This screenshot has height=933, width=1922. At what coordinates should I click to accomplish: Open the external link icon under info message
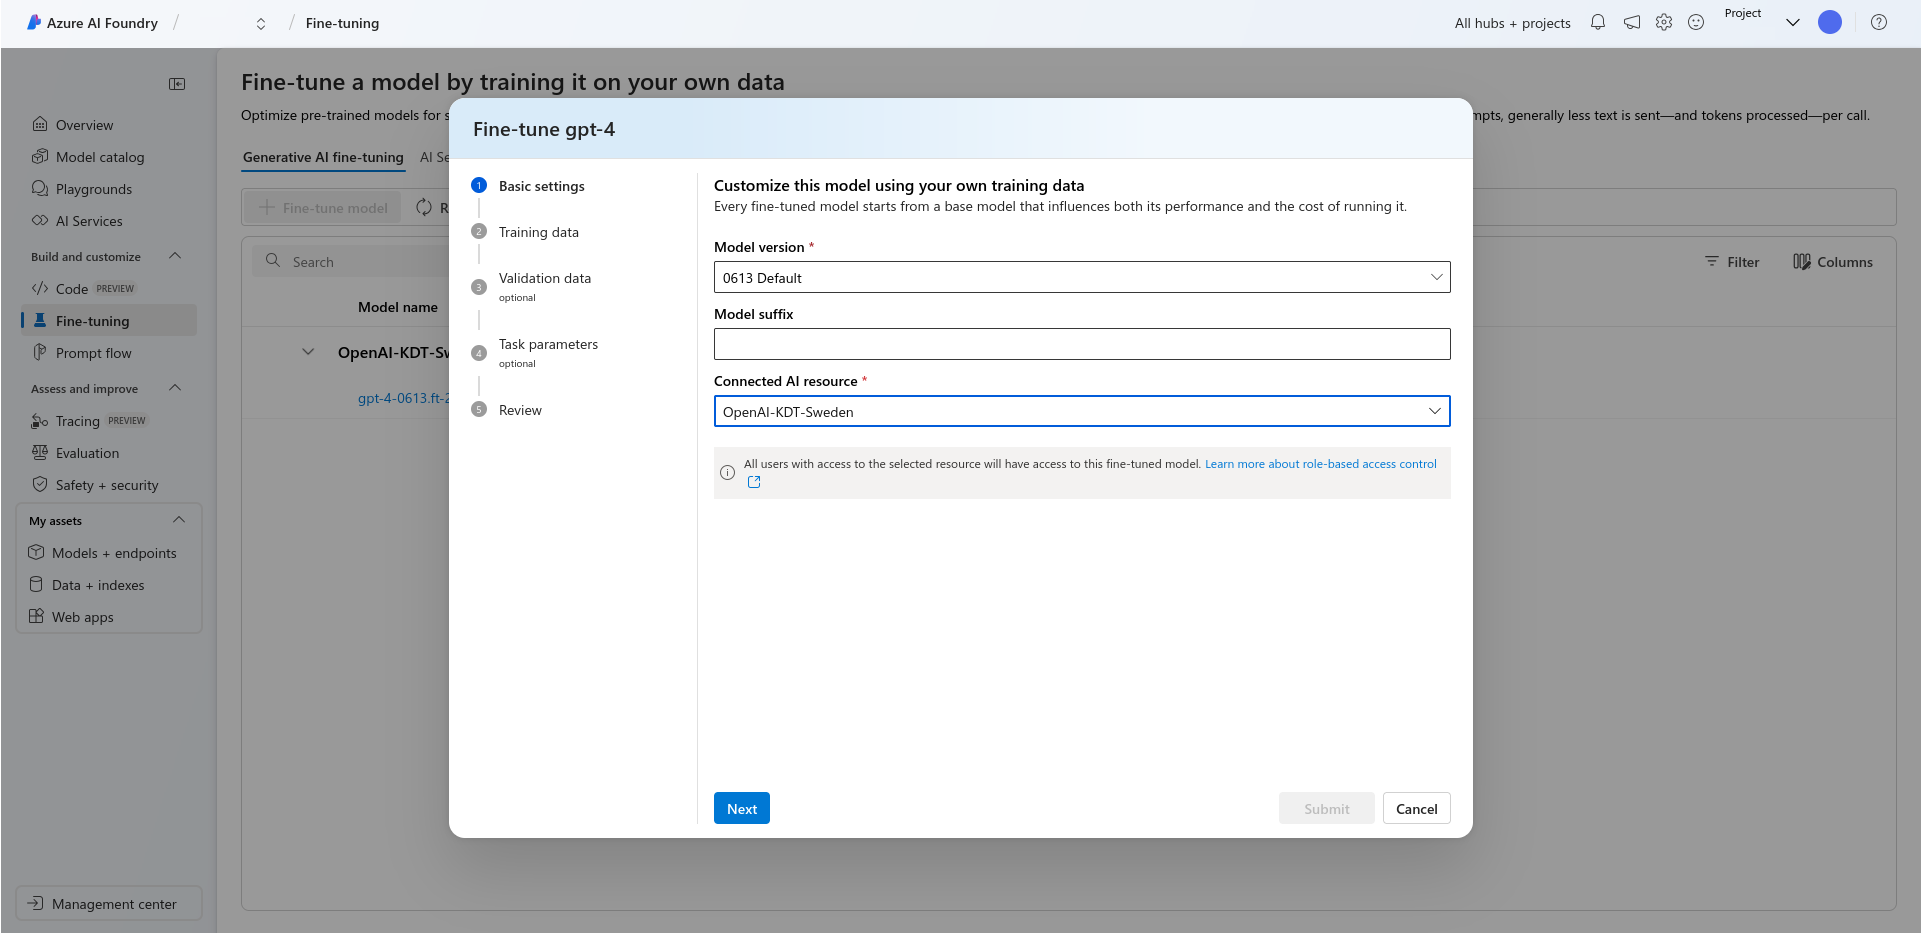tap(754, 482)
